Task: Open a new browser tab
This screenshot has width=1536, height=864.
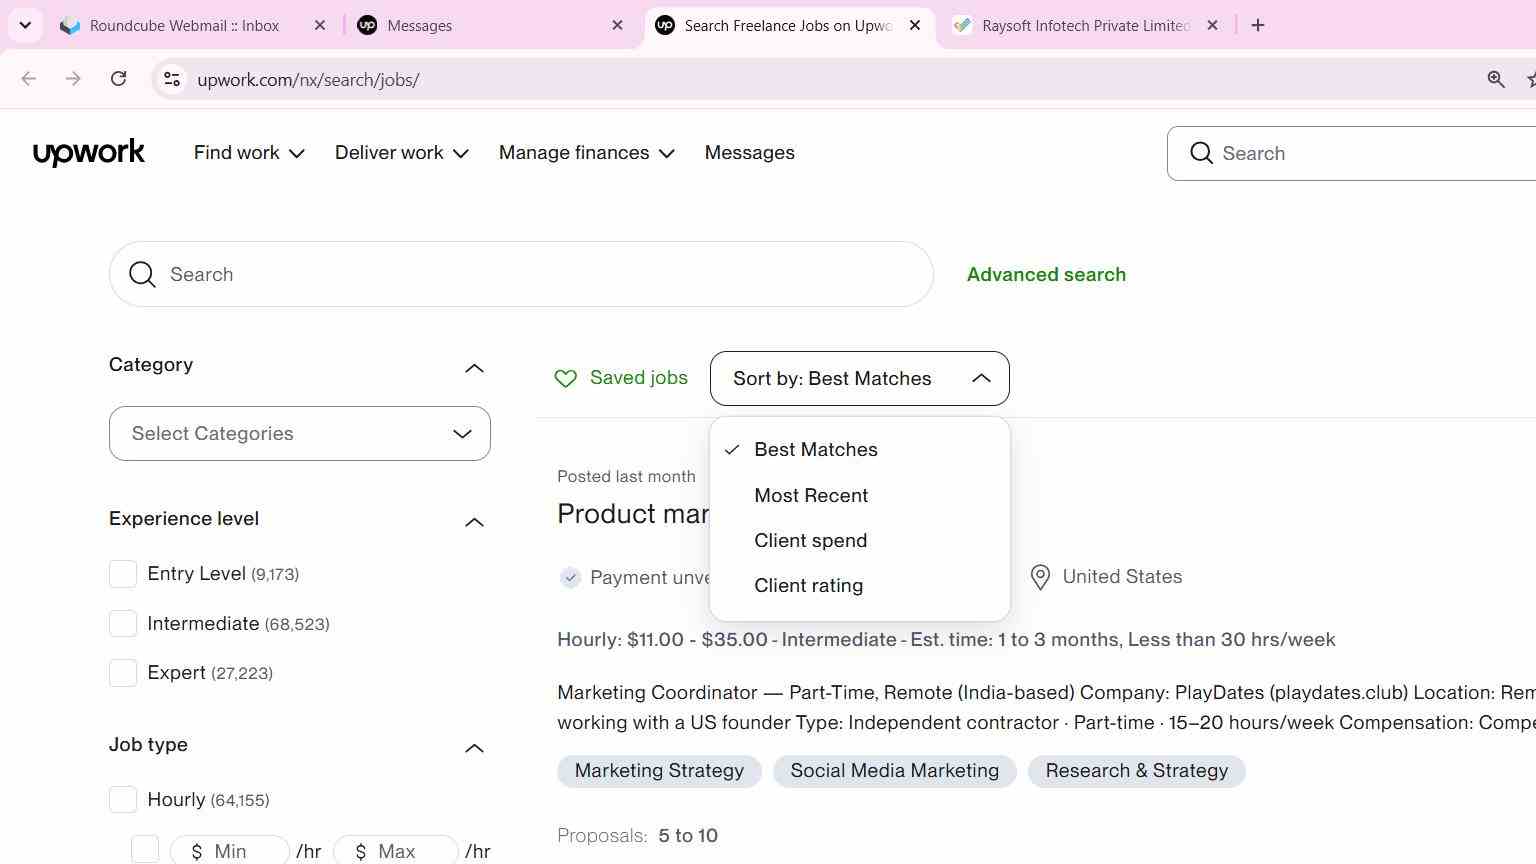Action: [1258, 25]
